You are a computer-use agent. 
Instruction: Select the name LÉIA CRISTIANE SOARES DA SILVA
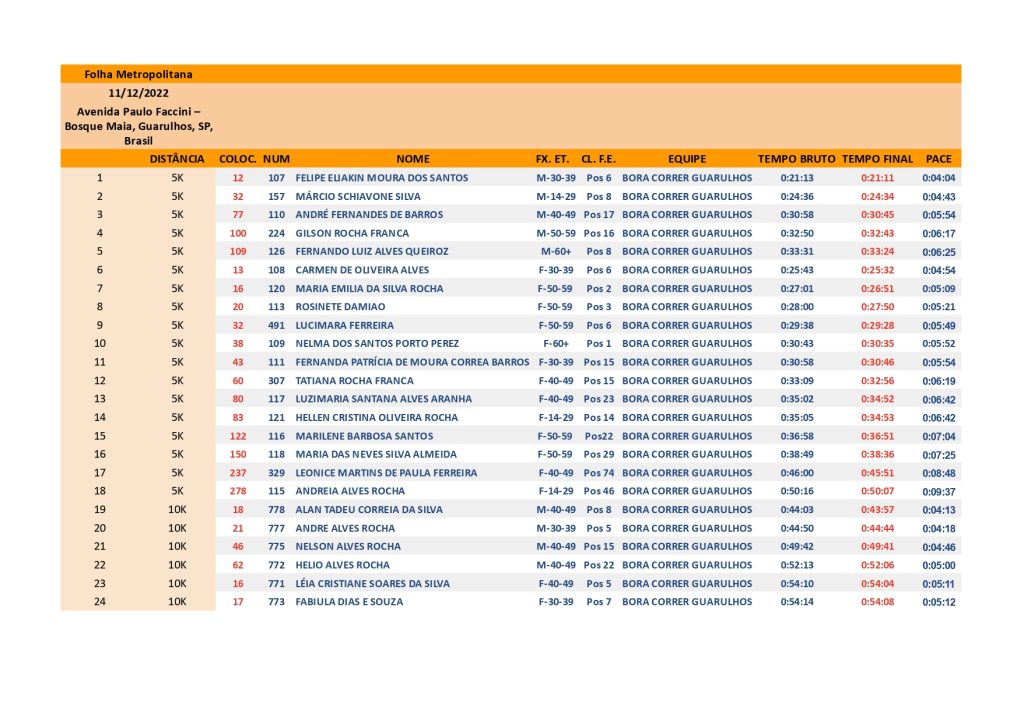click(x=372, y=584)
